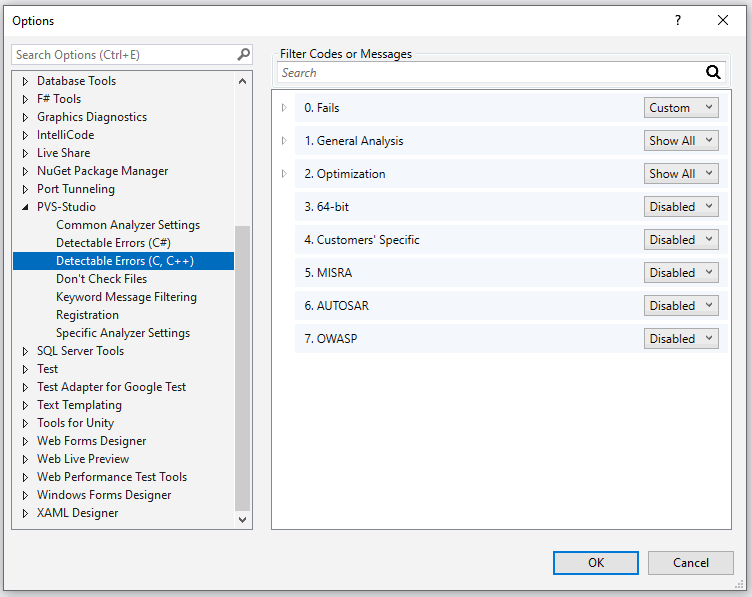Click the search magnifier in Filter Codes box
Viewport: 752px width, 597px height.
coord(713,73)
